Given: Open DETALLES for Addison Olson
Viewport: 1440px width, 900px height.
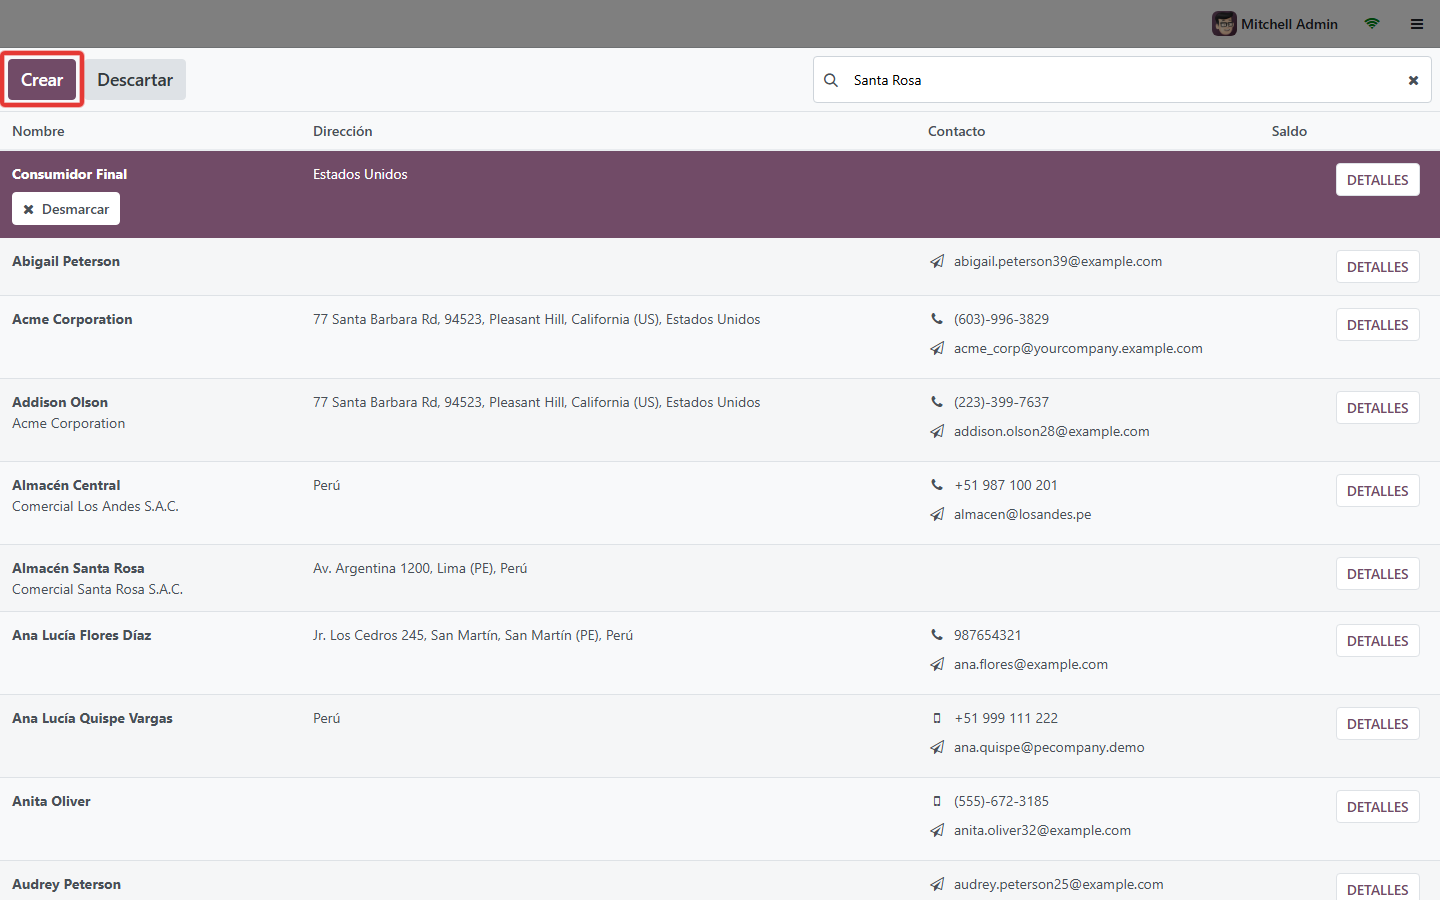Looking at the screenshot, I should pos(1377,408).
